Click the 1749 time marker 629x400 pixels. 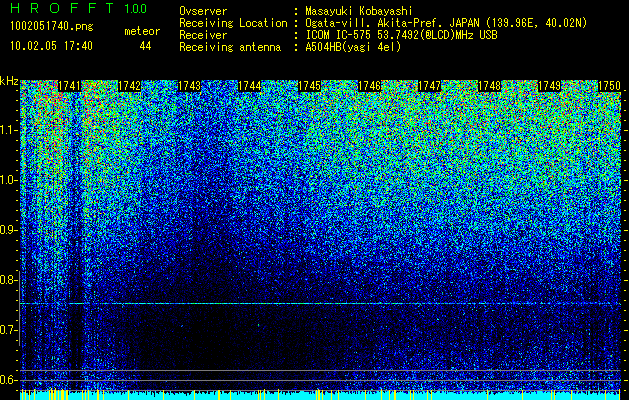point(549,86)
